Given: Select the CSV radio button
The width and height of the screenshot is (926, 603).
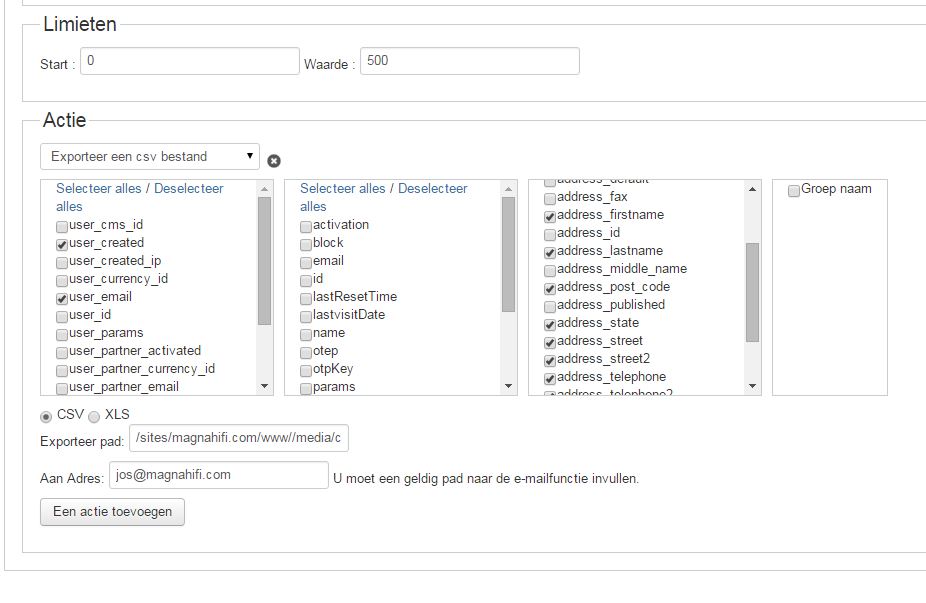Looking at the screenshot, I should pyautogui.click(x=46, y=416).
